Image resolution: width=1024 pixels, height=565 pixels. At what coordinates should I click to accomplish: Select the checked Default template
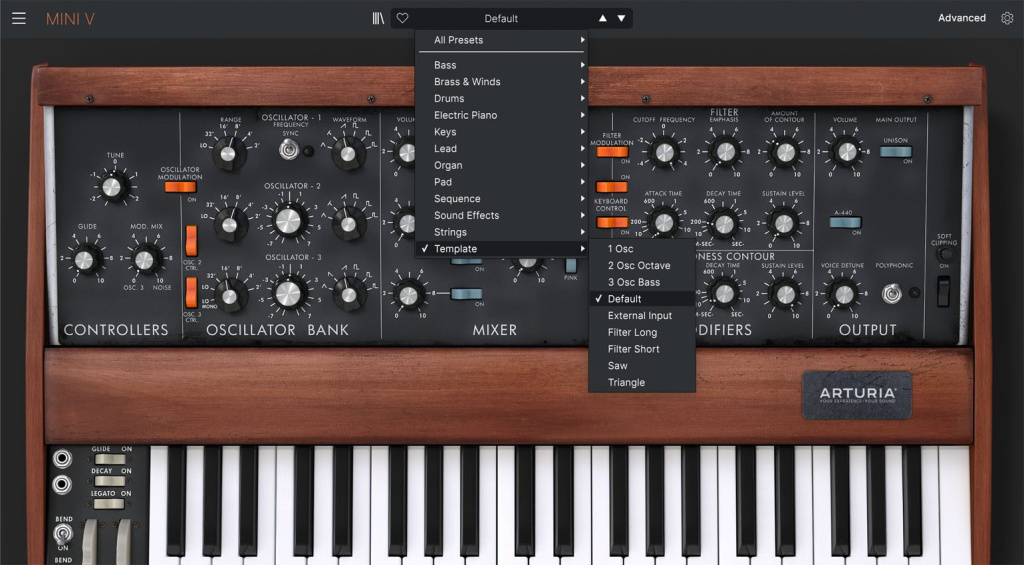click(x=642, y=299)
